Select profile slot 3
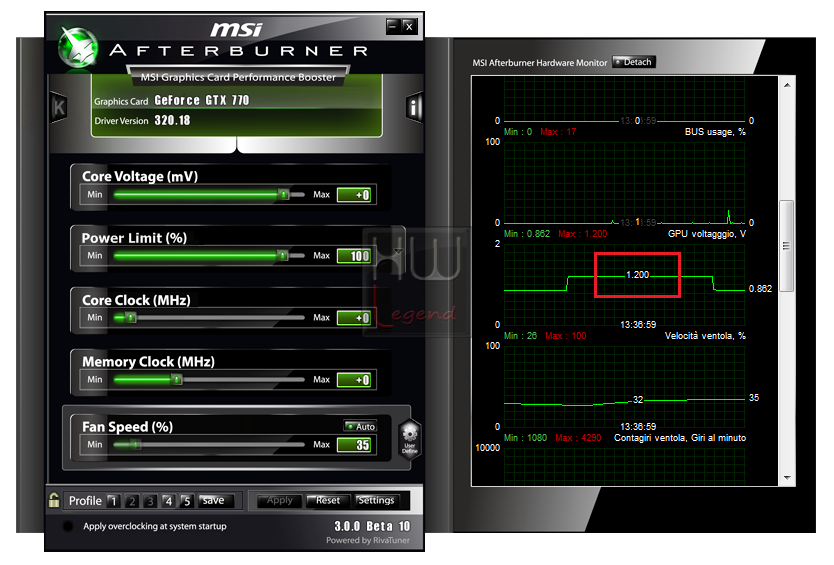 [x=150, y=501]
